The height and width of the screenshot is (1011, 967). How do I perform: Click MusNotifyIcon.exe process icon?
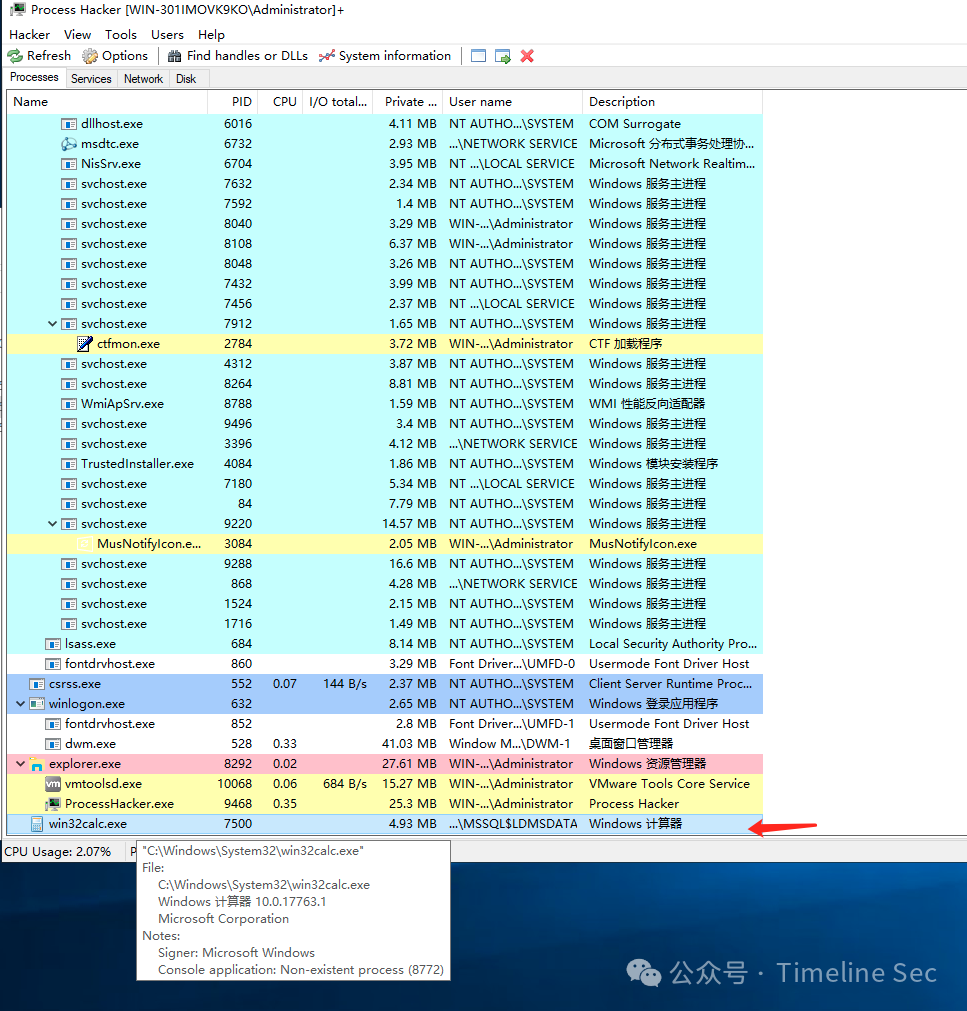click(x=84, y=544)
